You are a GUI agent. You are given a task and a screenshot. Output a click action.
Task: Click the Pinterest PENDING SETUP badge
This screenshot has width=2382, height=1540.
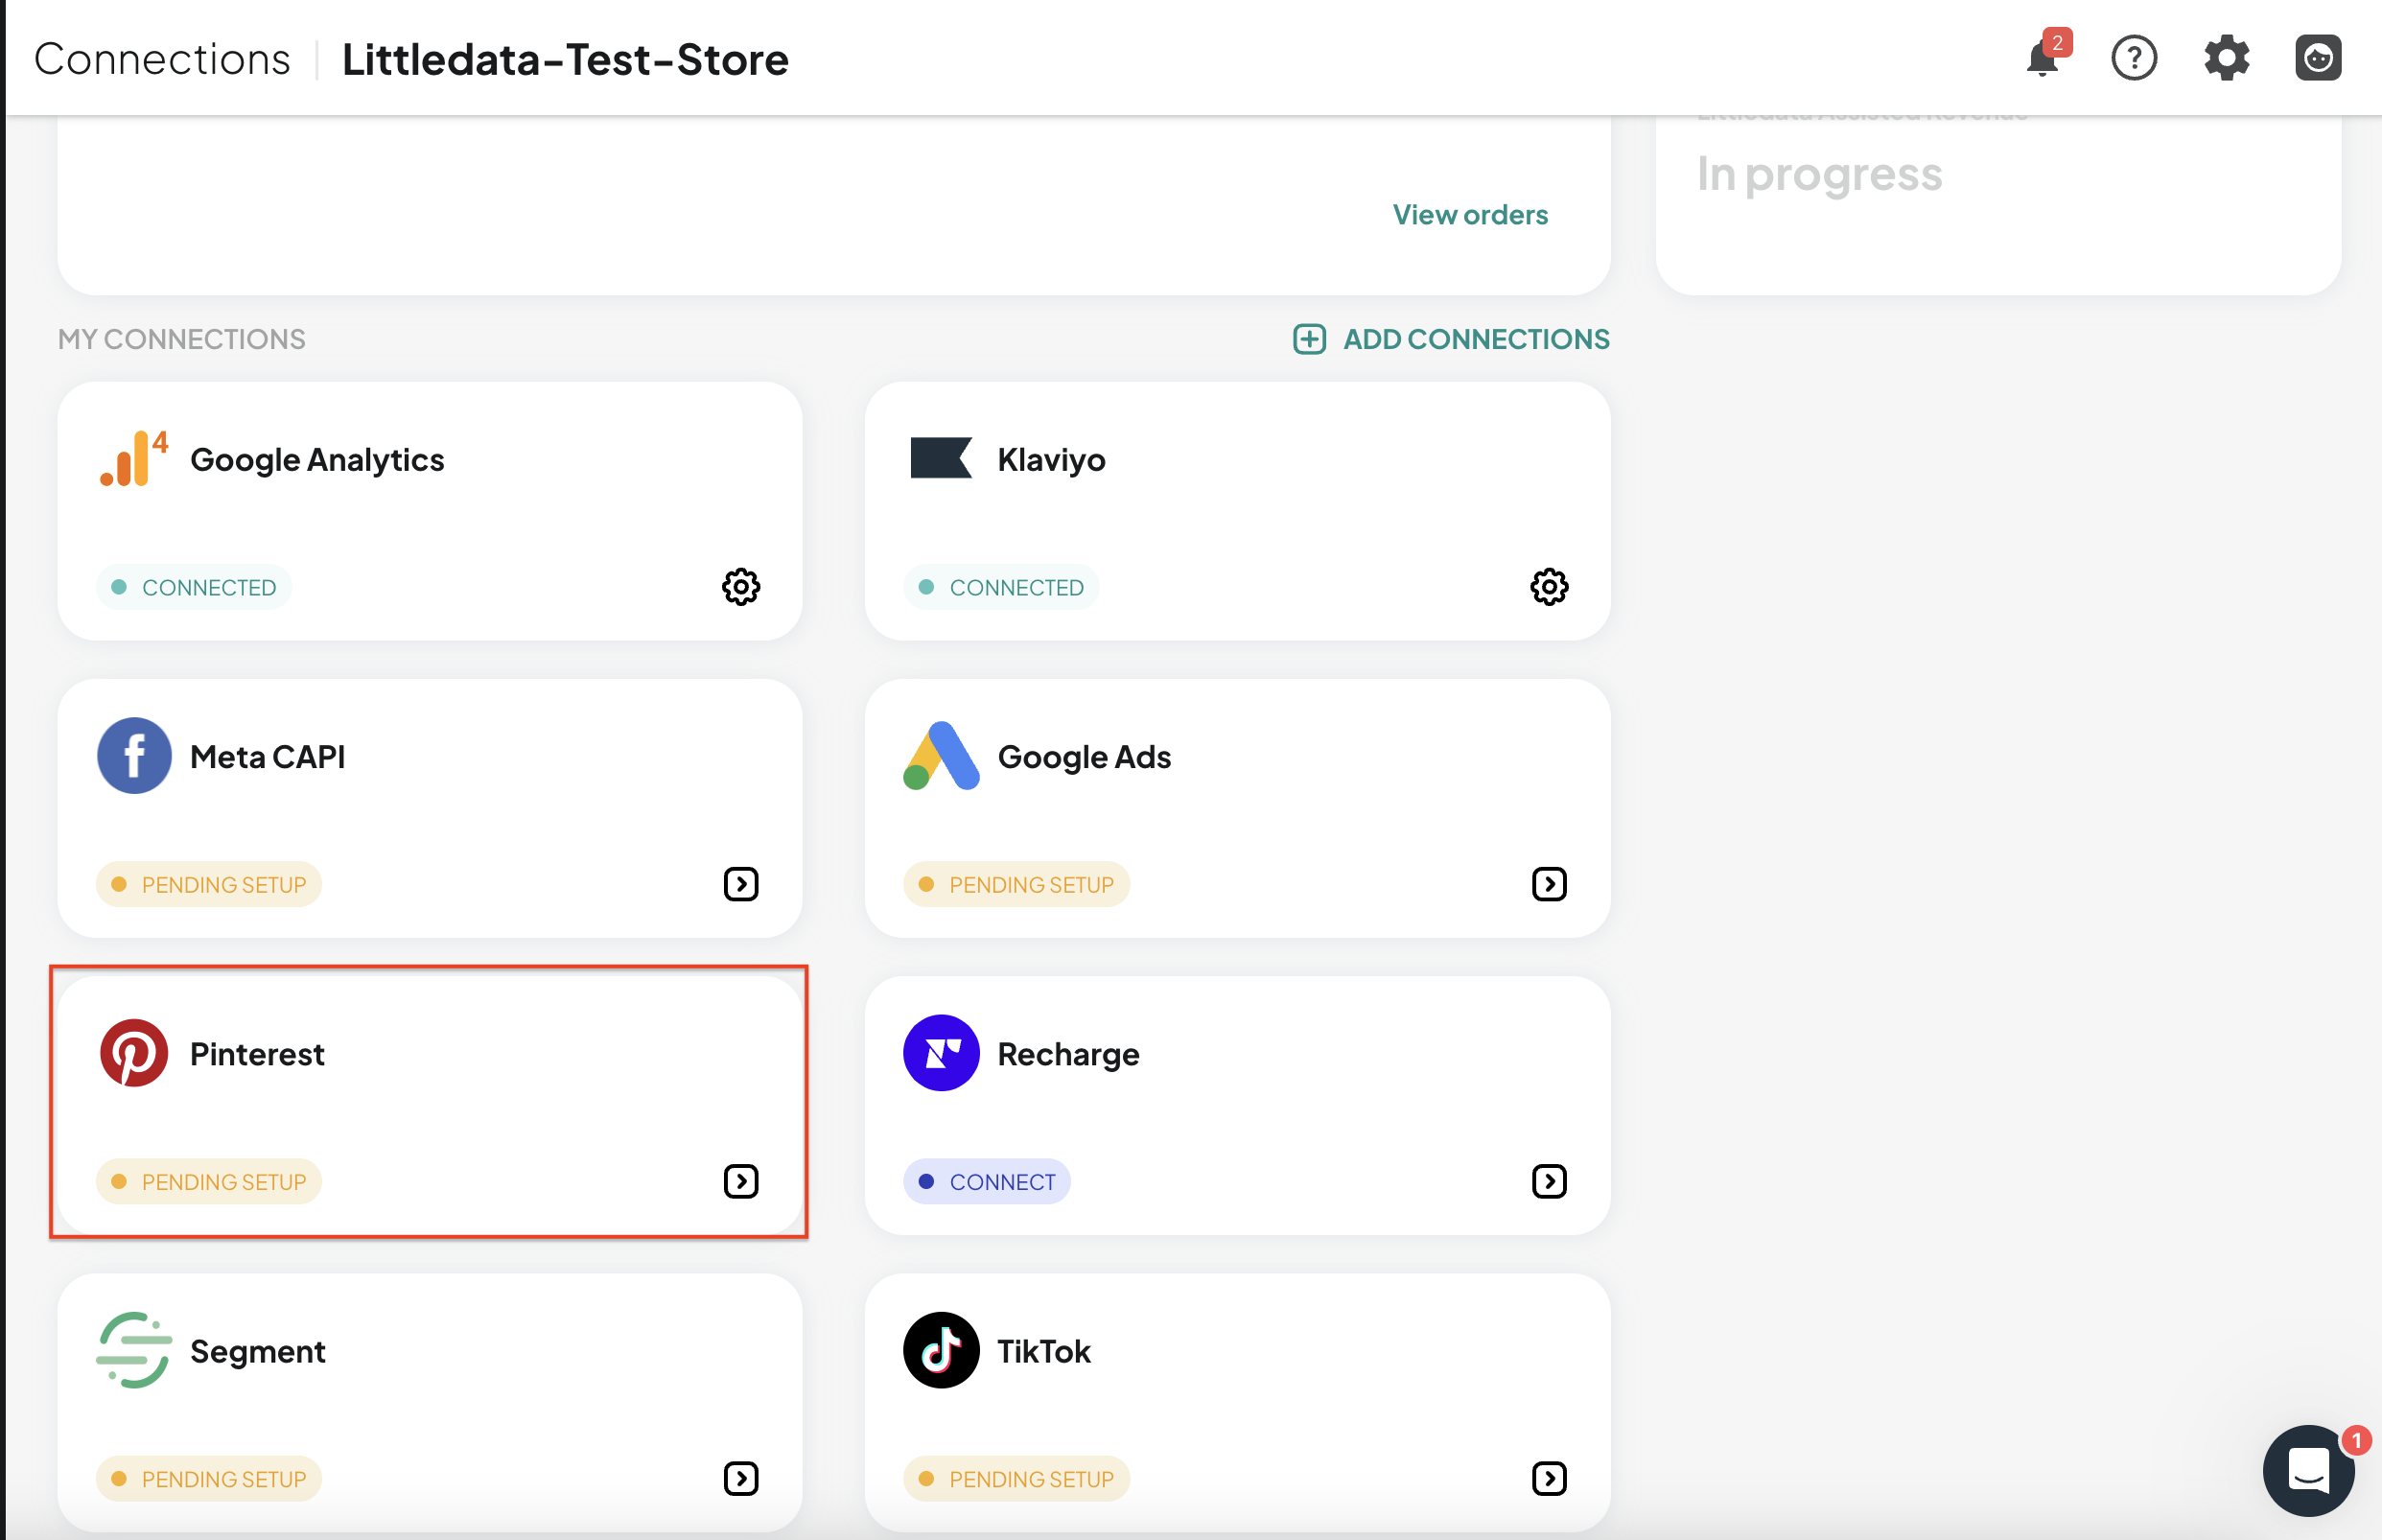(209, 1181)
